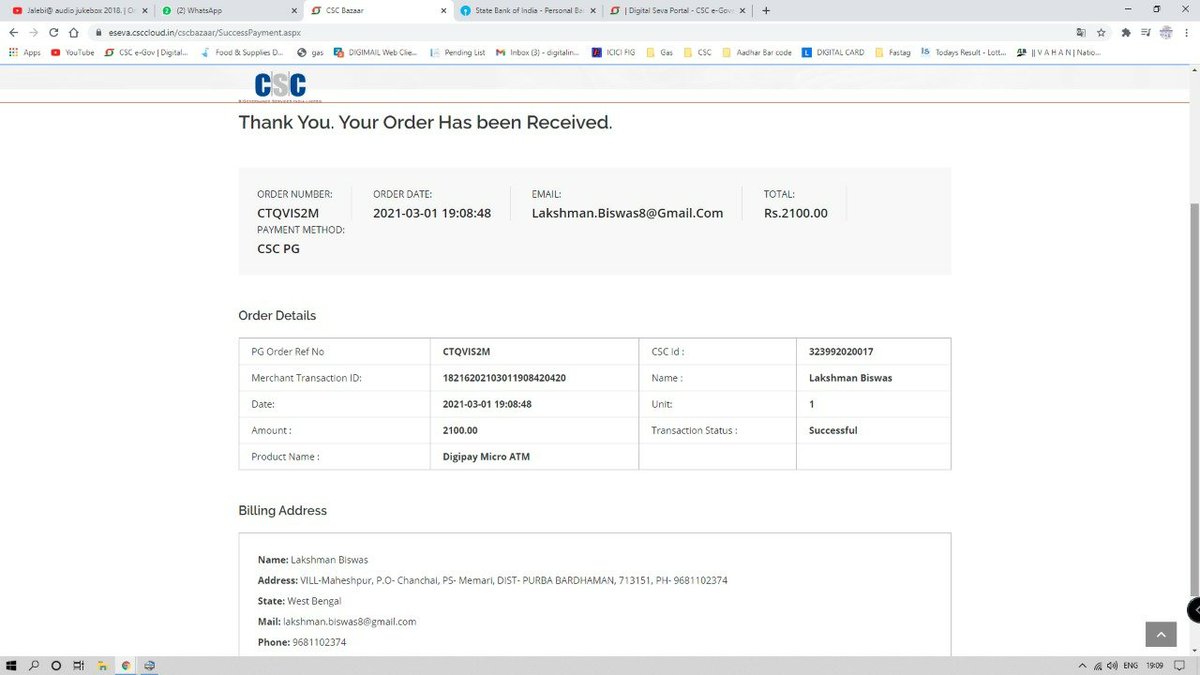
Task: Open File Explorer from taskbar
Action: [102, 665]
